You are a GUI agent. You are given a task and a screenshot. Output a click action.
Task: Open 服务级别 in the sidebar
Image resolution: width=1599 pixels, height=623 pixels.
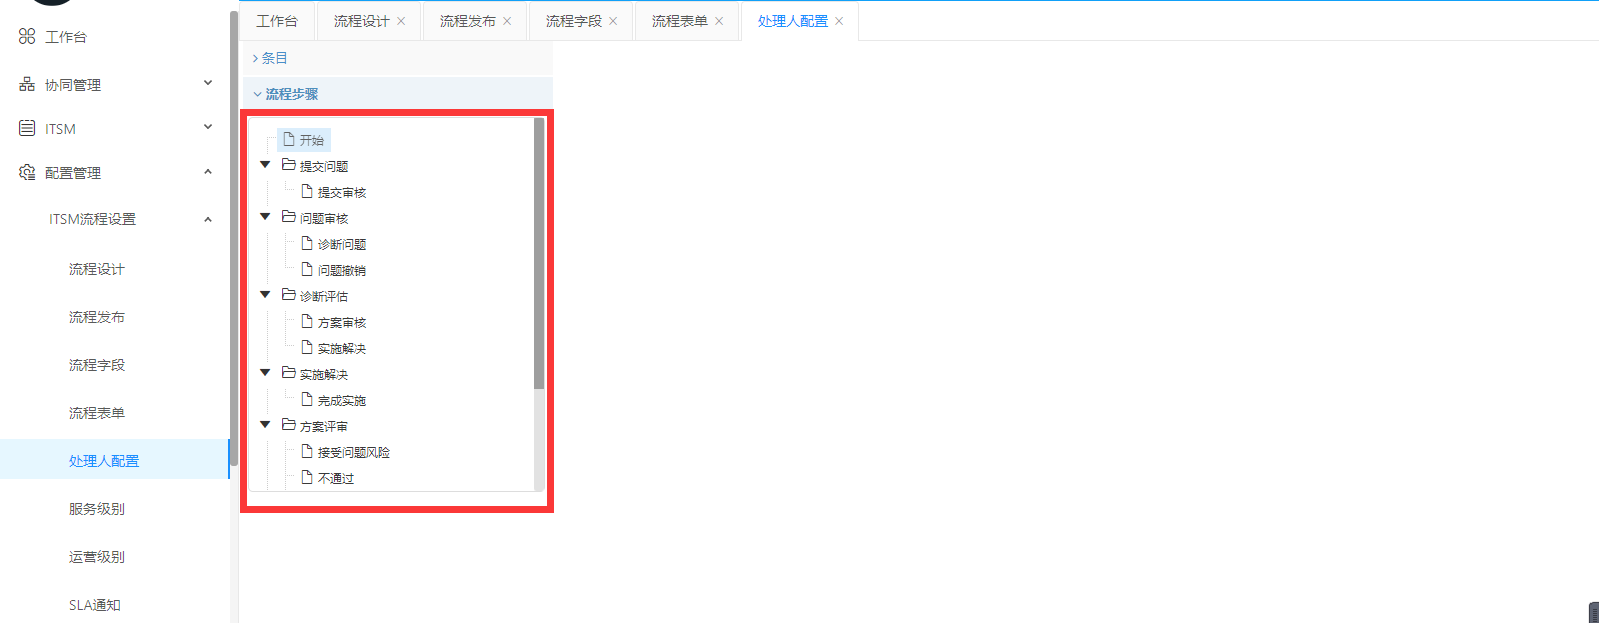(97, 509)
